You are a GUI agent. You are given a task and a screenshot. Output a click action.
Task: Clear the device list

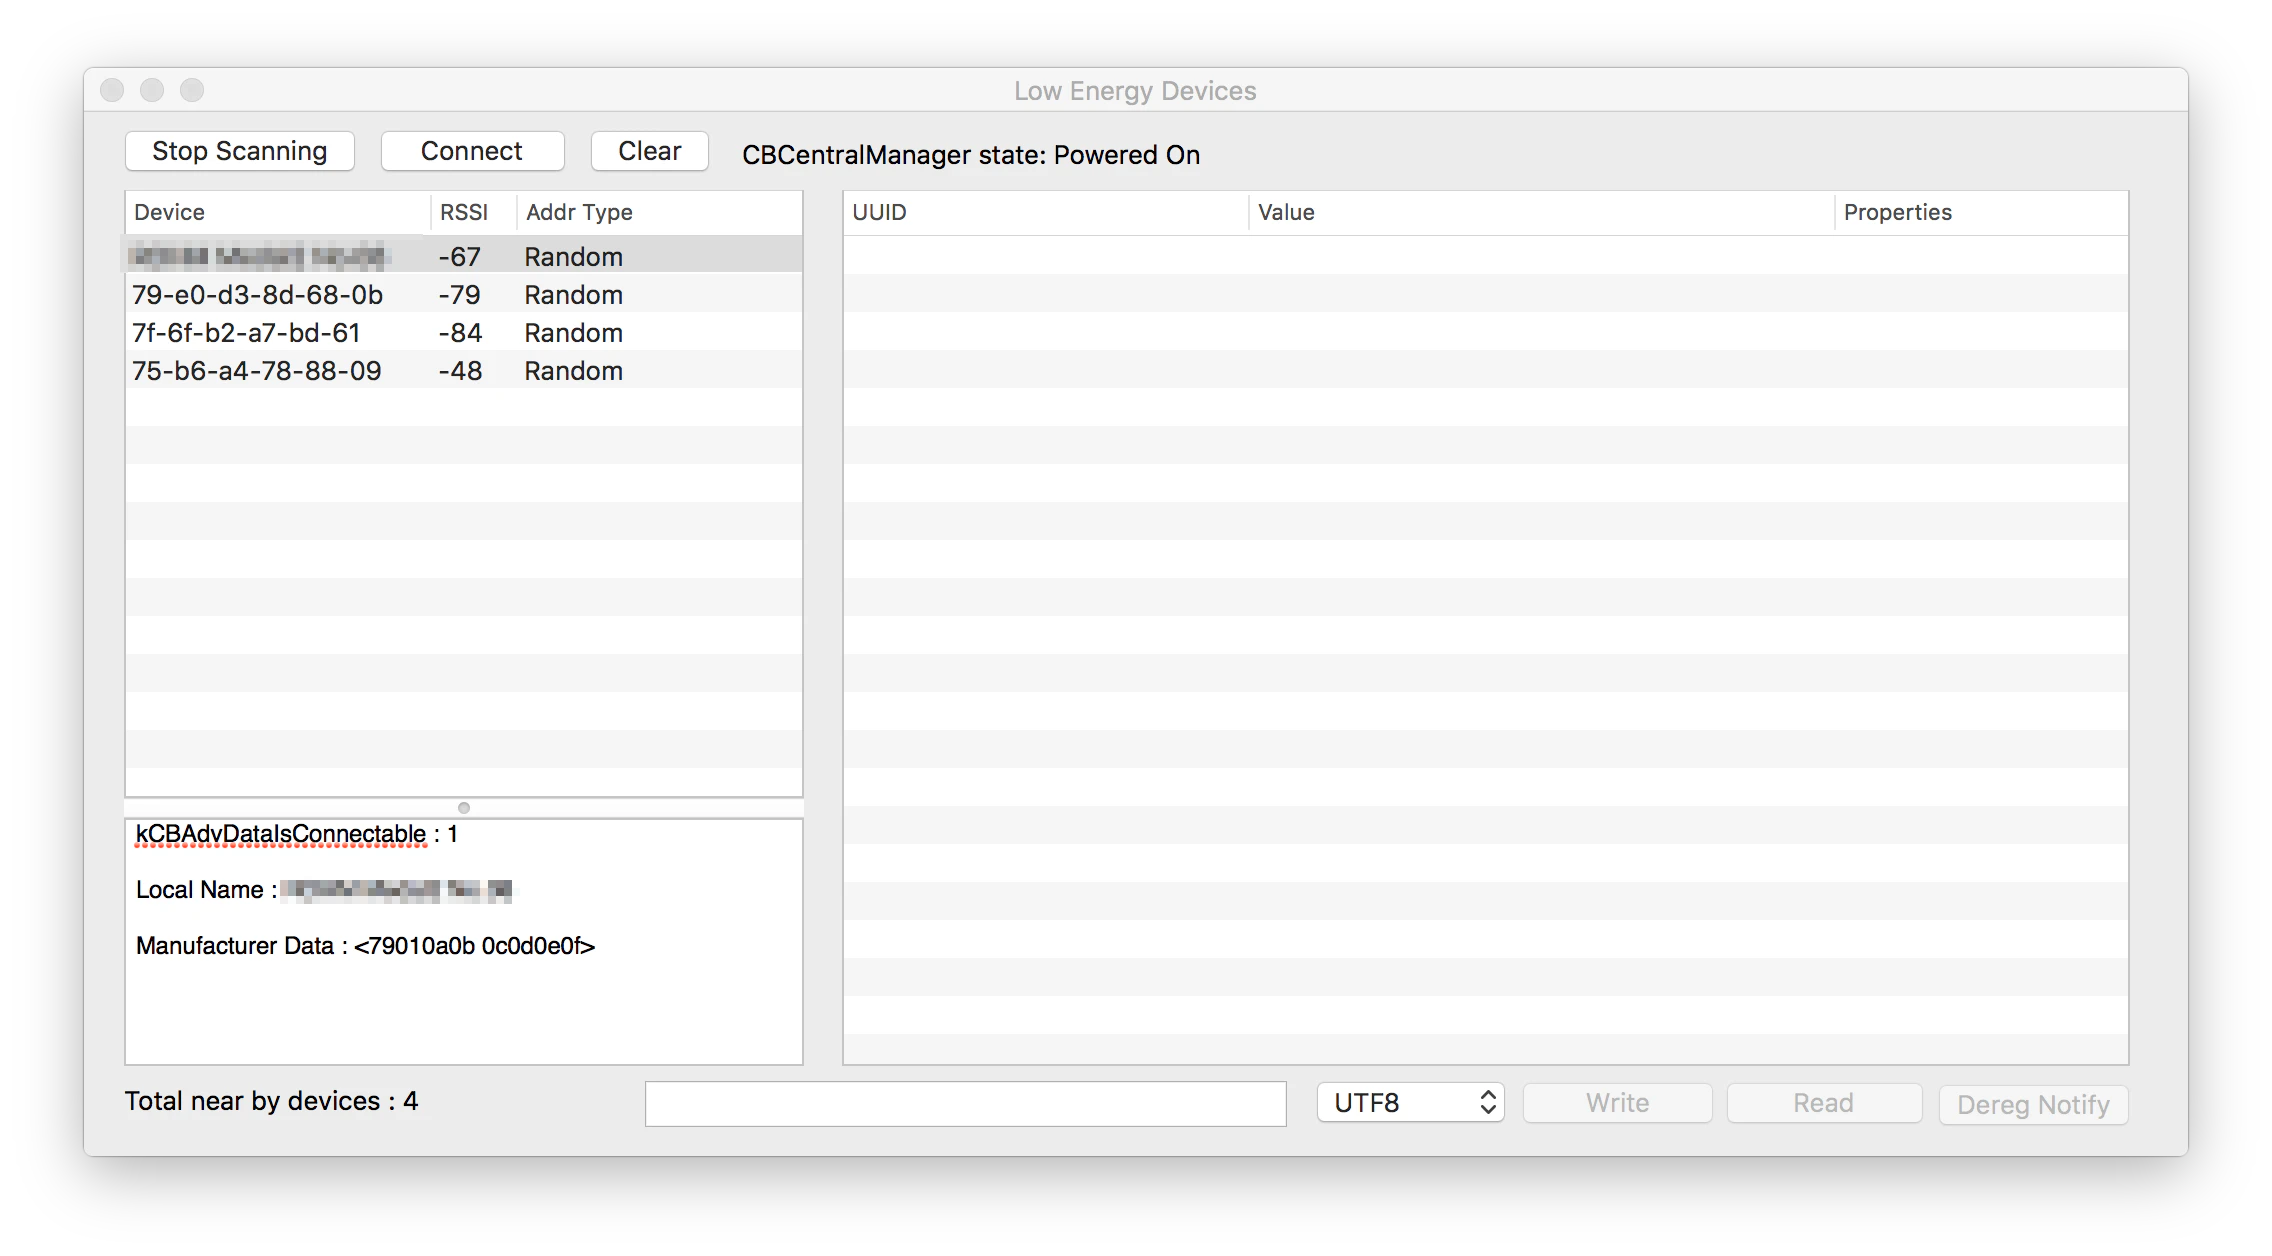[x=649, y=151]
